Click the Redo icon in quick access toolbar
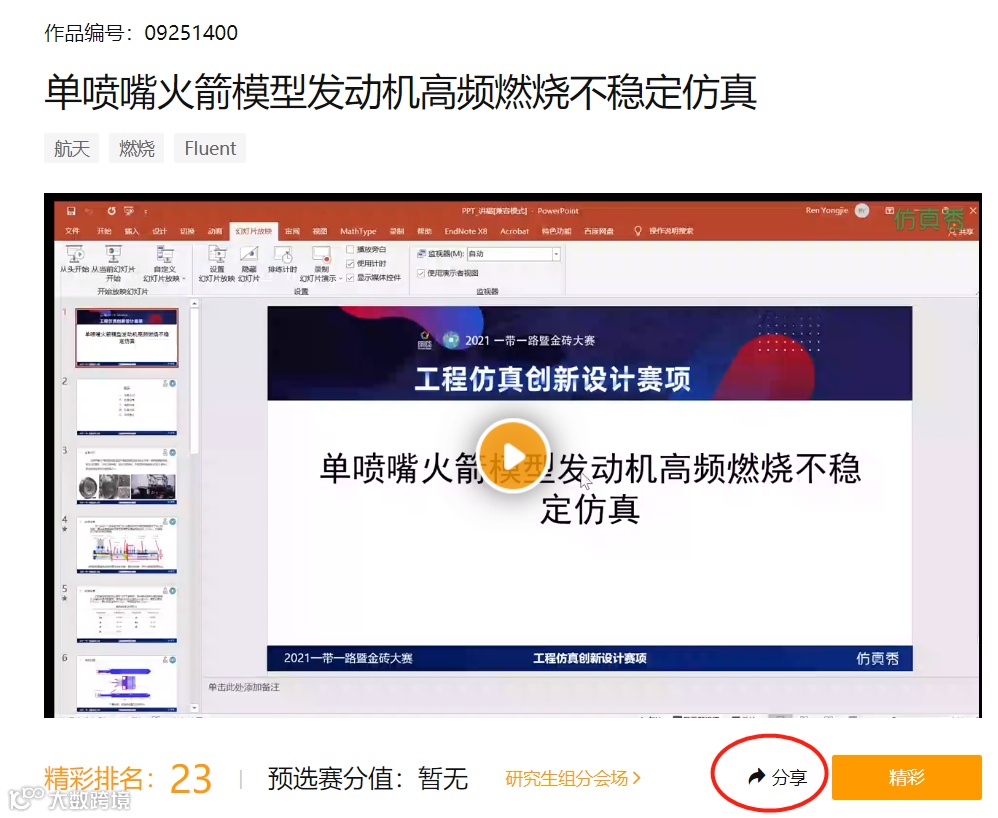Viewport: 998px width, 818px height. 111,211
